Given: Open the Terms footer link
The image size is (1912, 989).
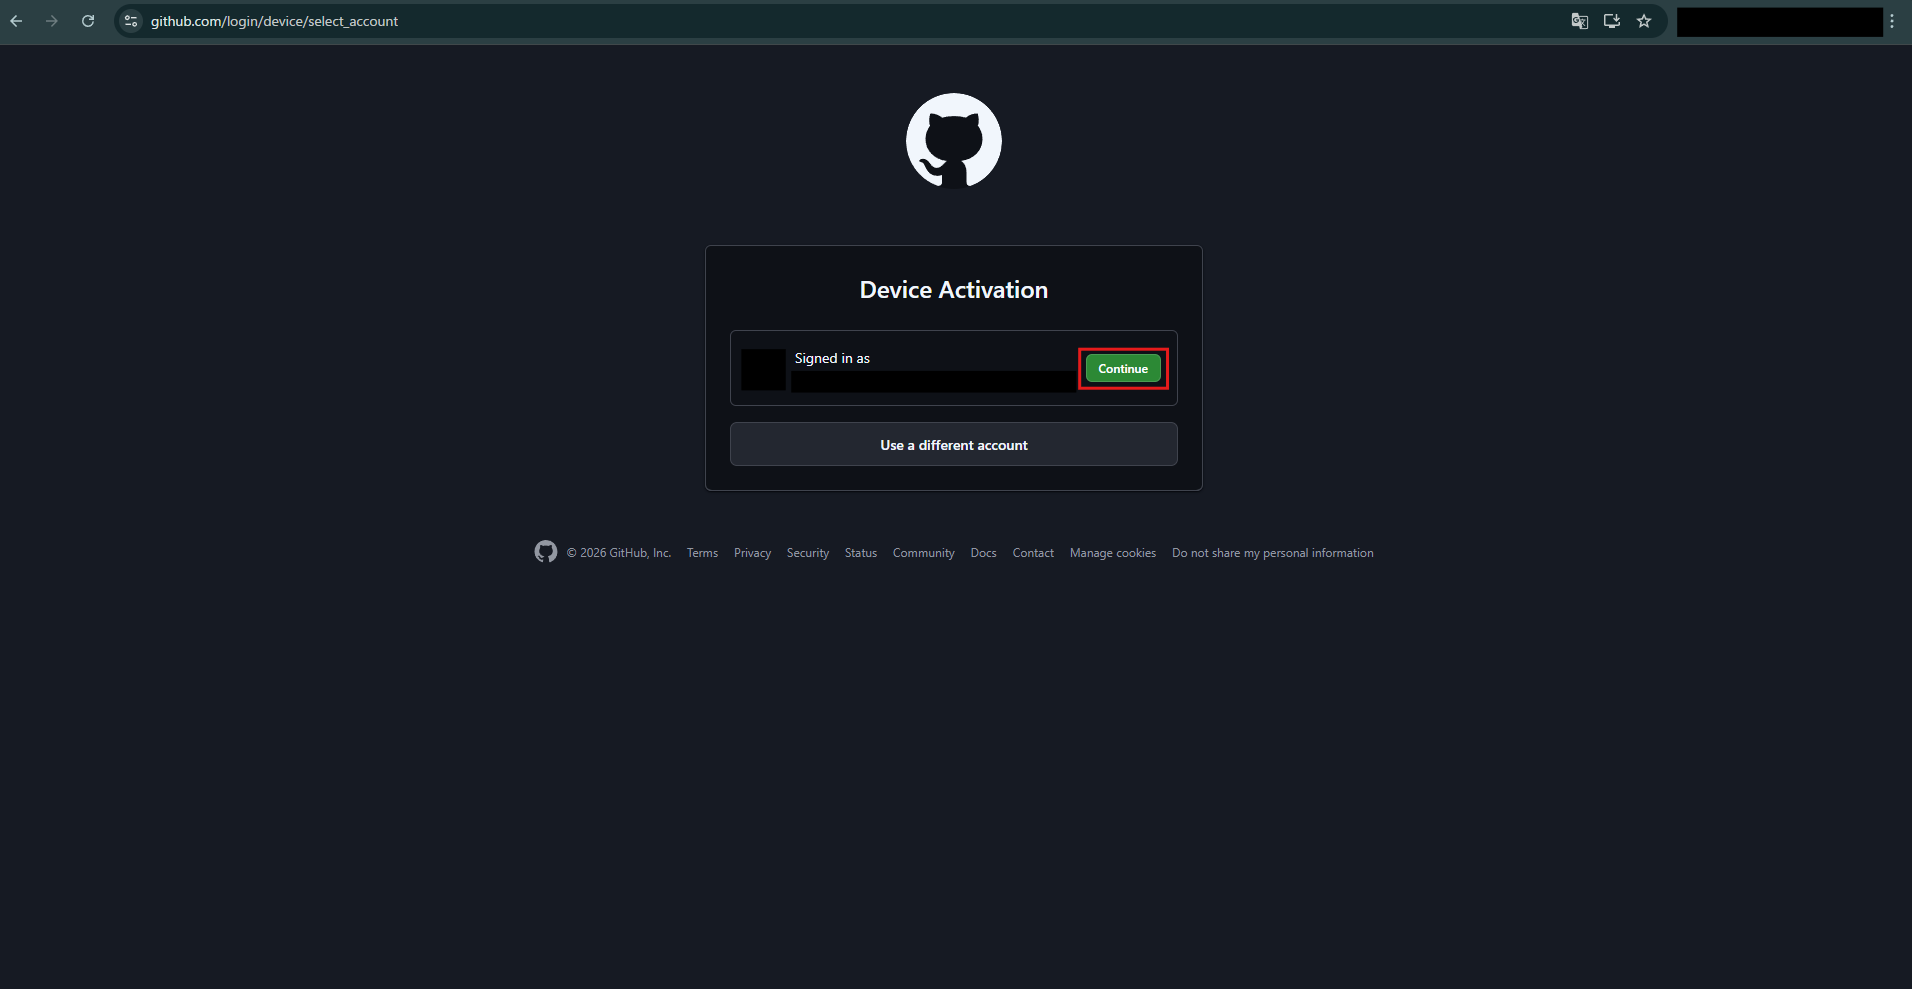Looking at the screenshot, I should [x=702, y=553].
